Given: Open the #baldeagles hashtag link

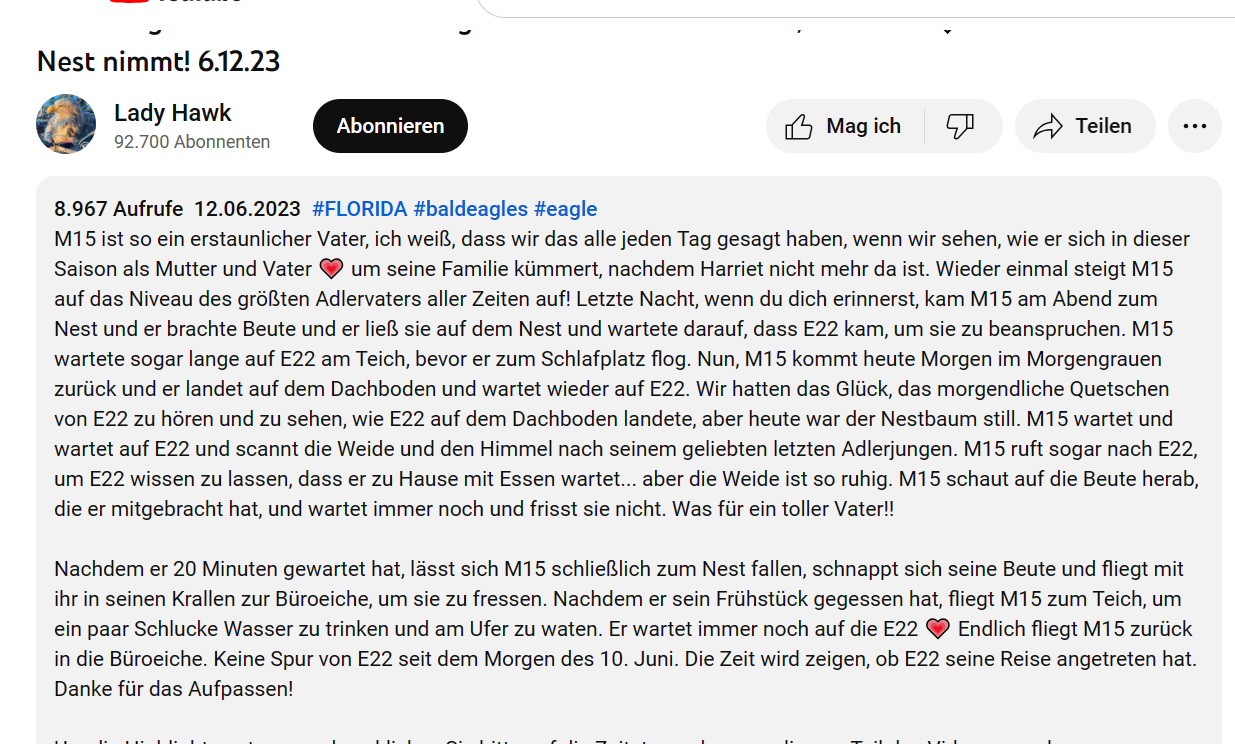Looking at the screenshot, I should click(x=471, y=209).
